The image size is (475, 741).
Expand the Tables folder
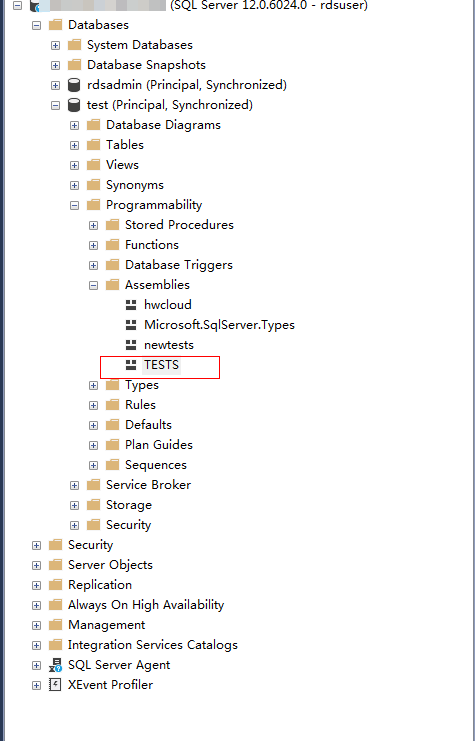click(75, 145)
